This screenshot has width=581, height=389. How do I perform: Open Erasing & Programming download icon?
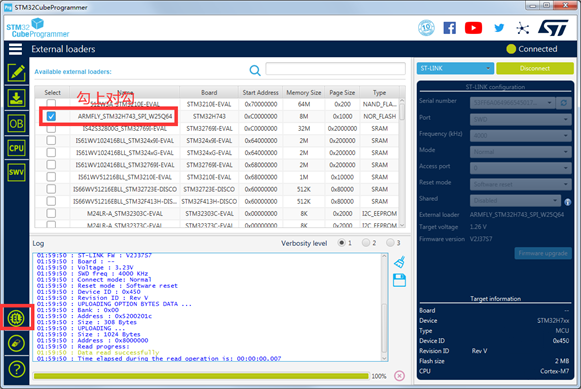pos(16,98)
